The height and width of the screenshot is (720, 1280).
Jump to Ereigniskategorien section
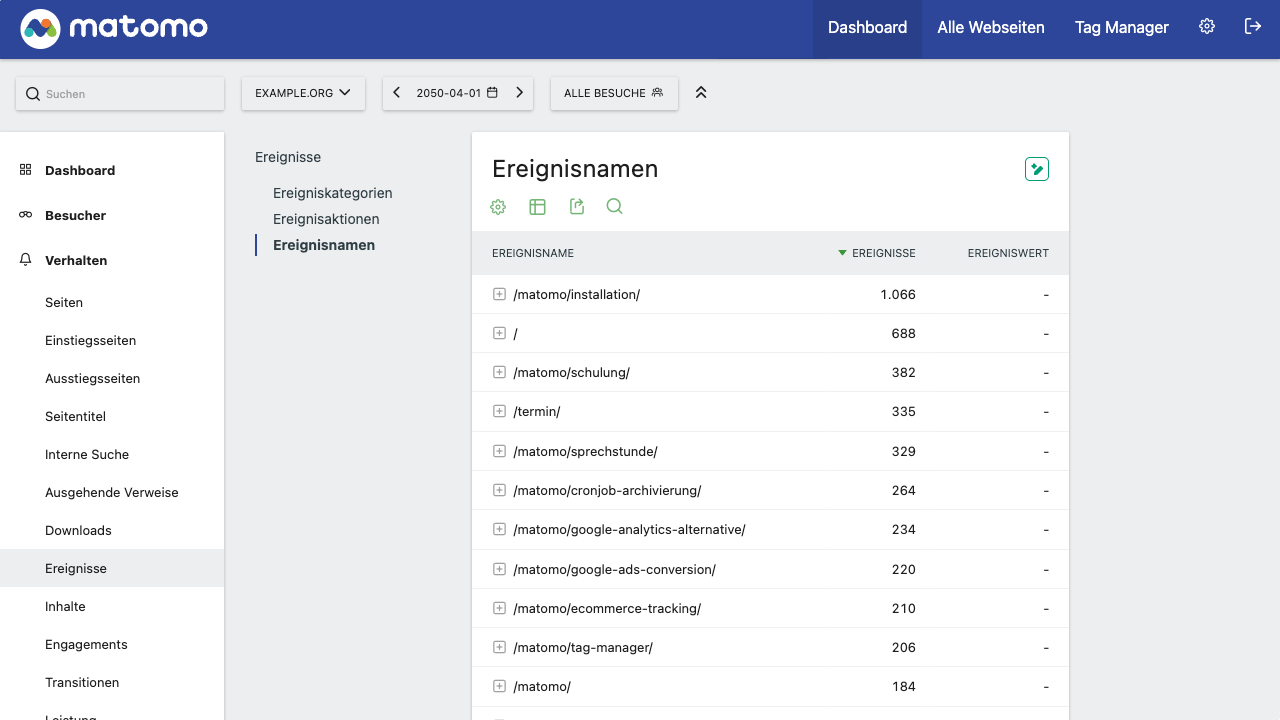tap(332, 193)
